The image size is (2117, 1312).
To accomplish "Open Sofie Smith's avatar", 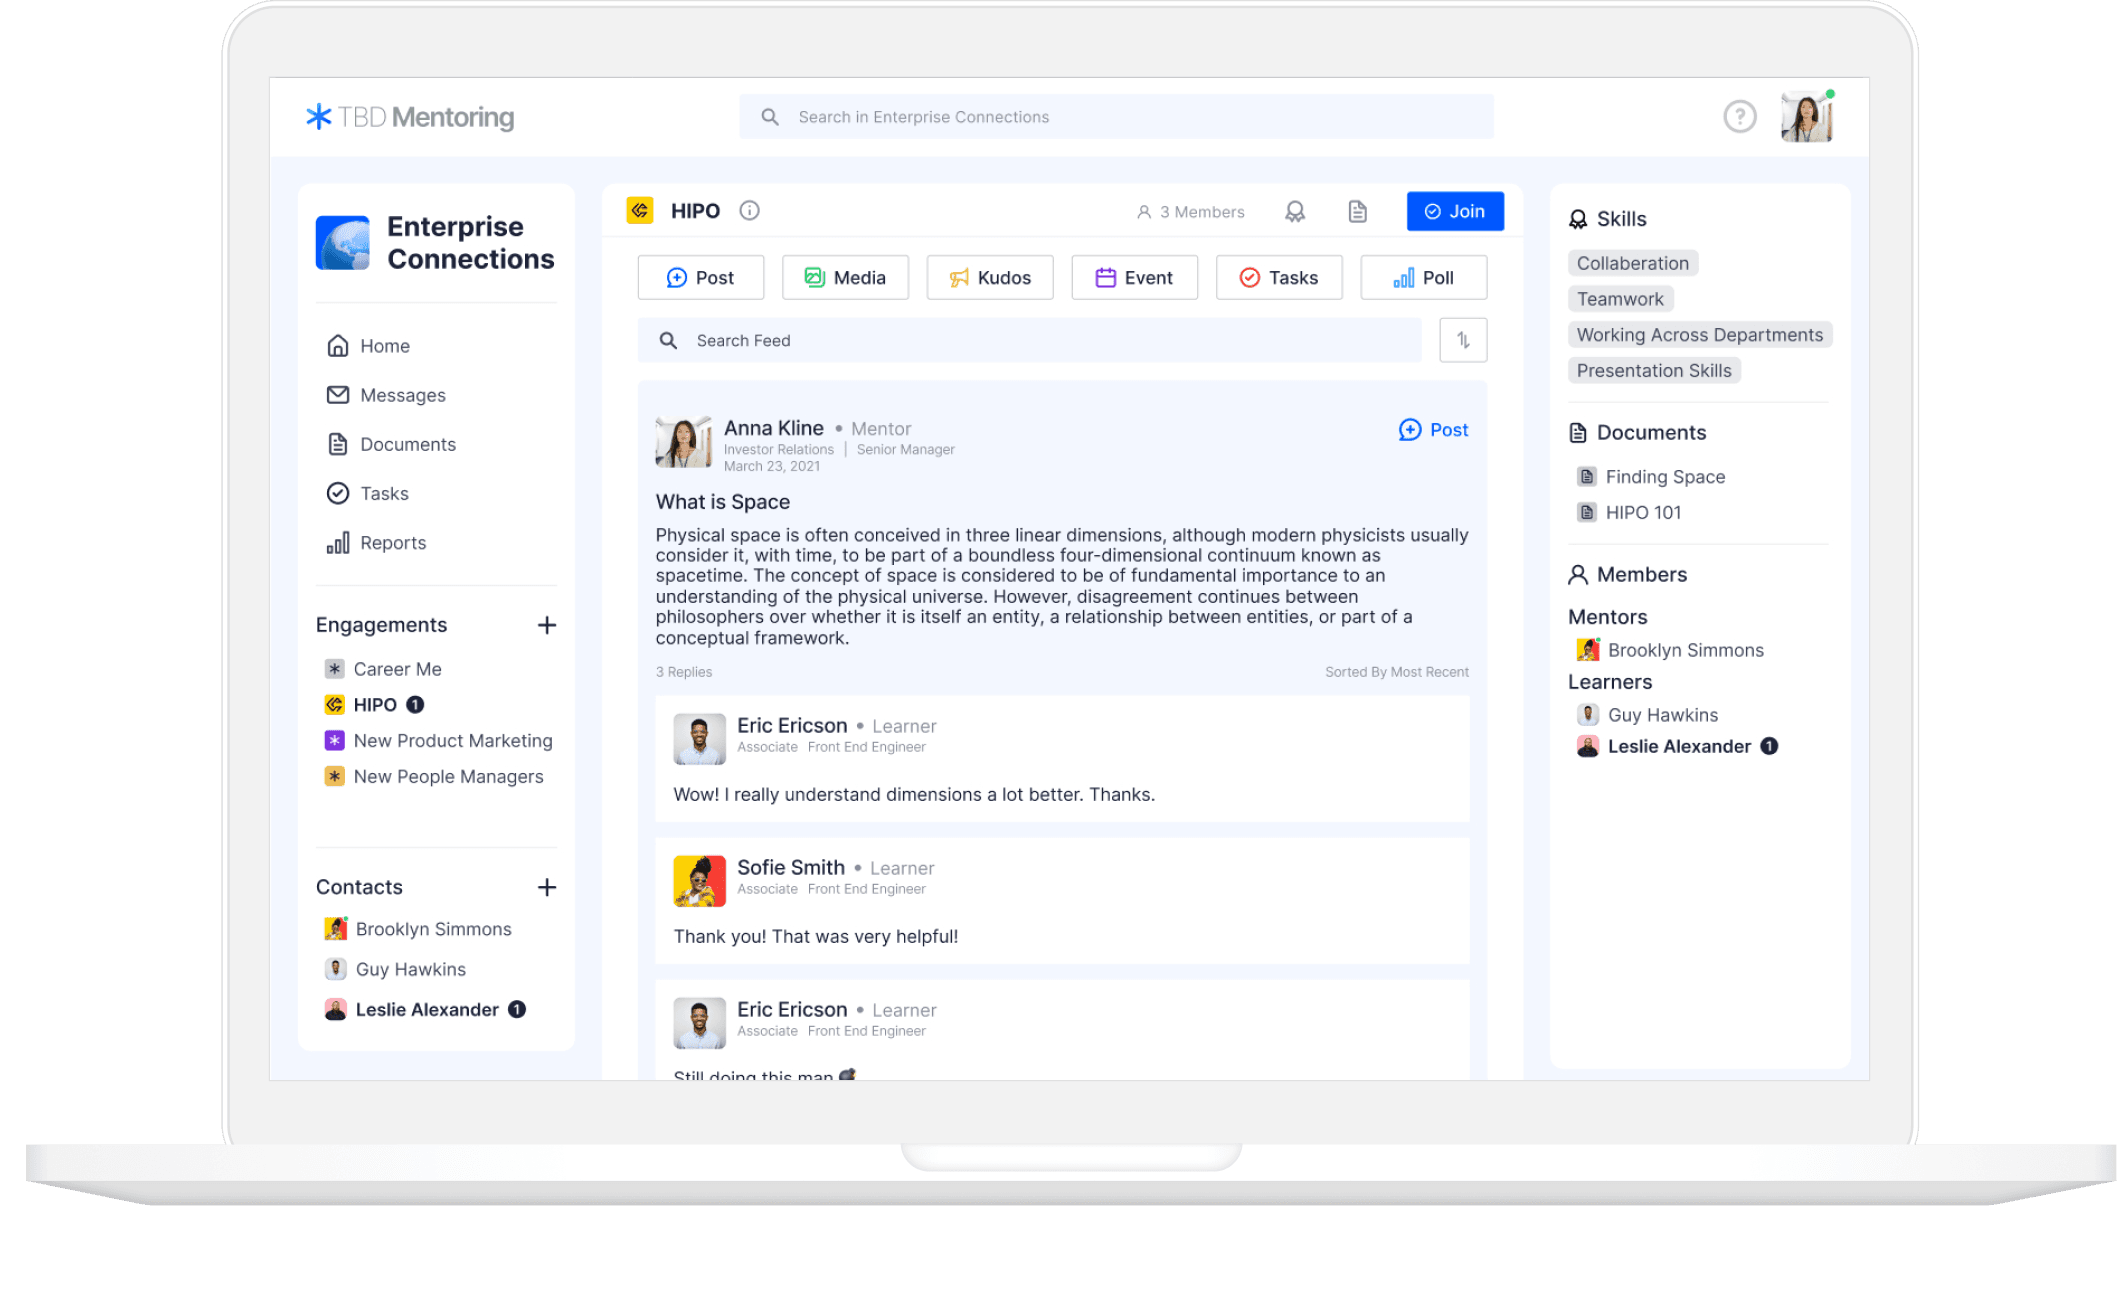I will pyautogui.click(x=700, y=881).
